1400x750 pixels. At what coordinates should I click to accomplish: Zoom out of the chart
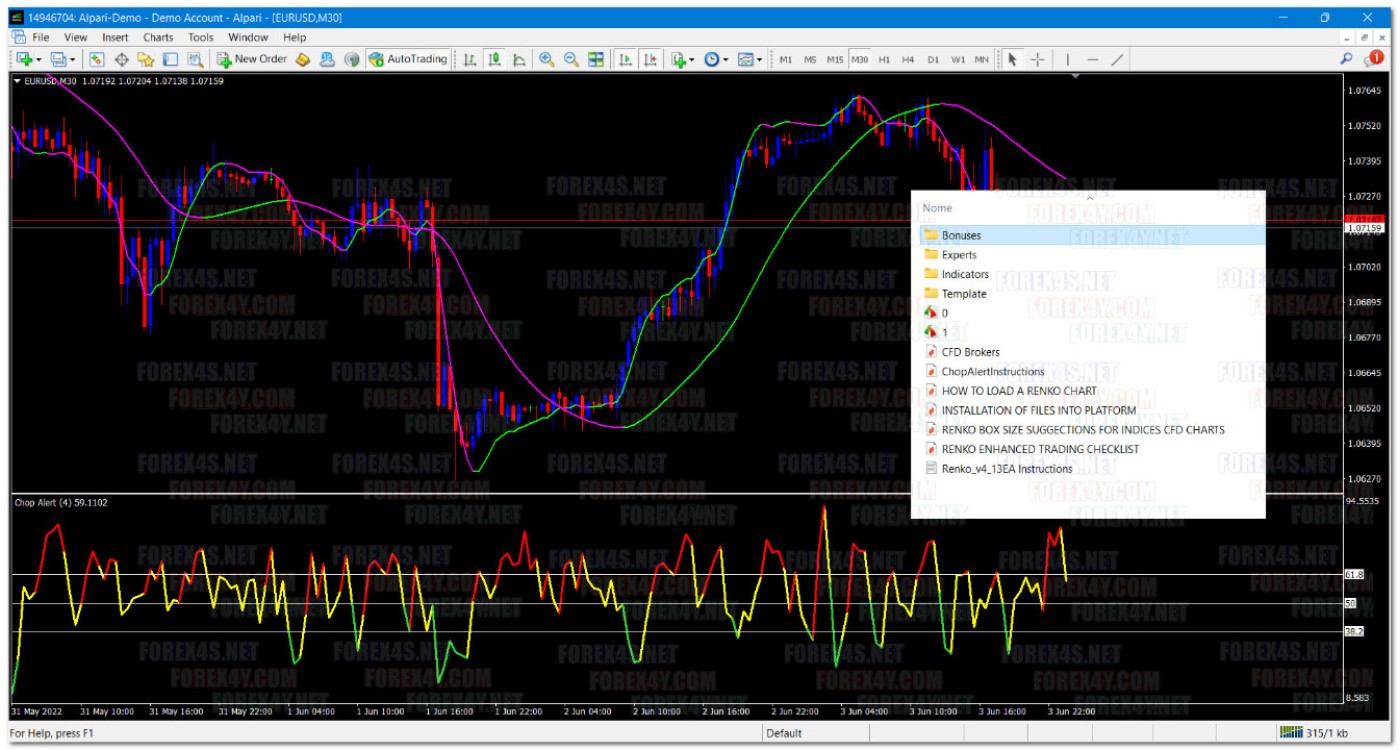point(571,60)
